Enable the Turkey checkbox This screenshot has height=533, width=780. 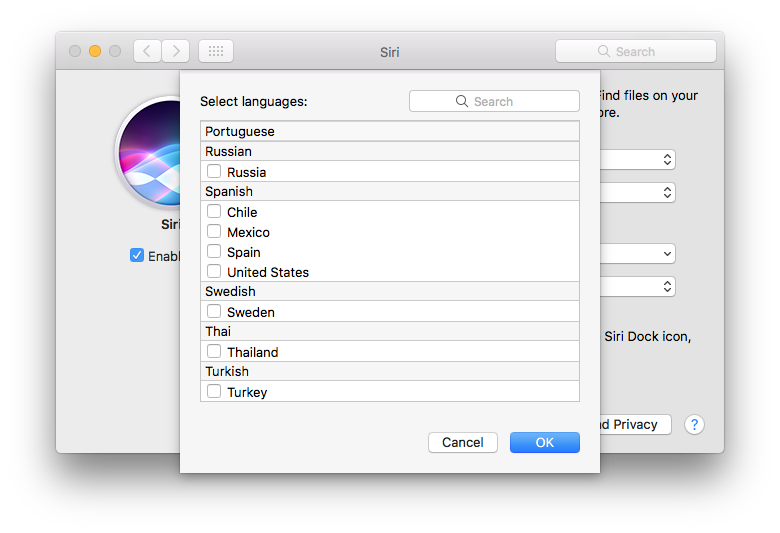tap(214, 392)
